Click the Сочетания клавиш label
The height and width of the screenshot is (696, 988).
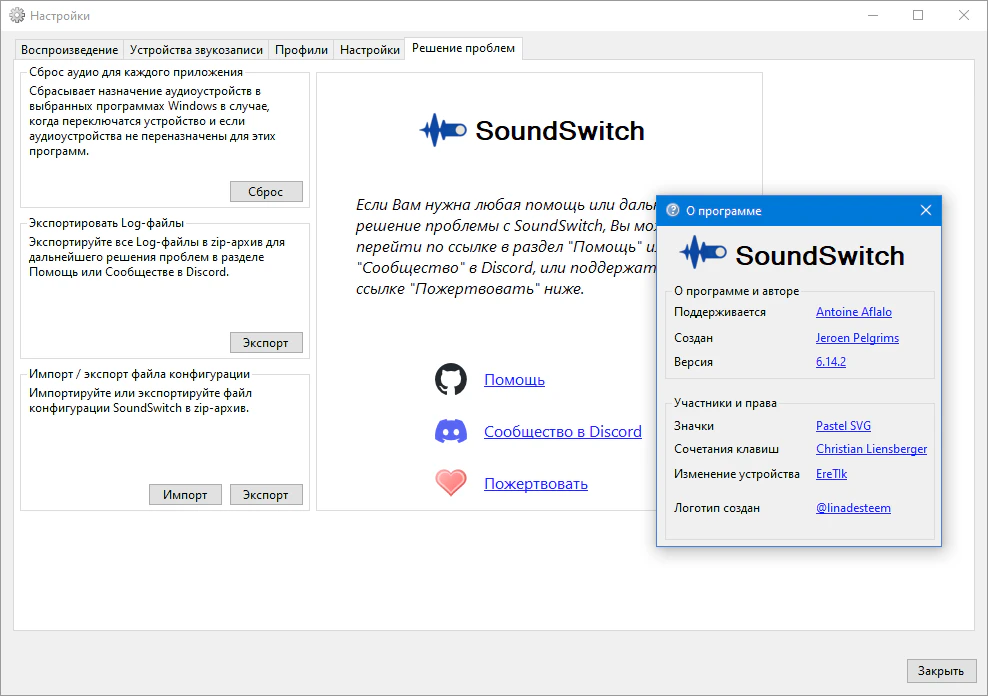point(726,449)
